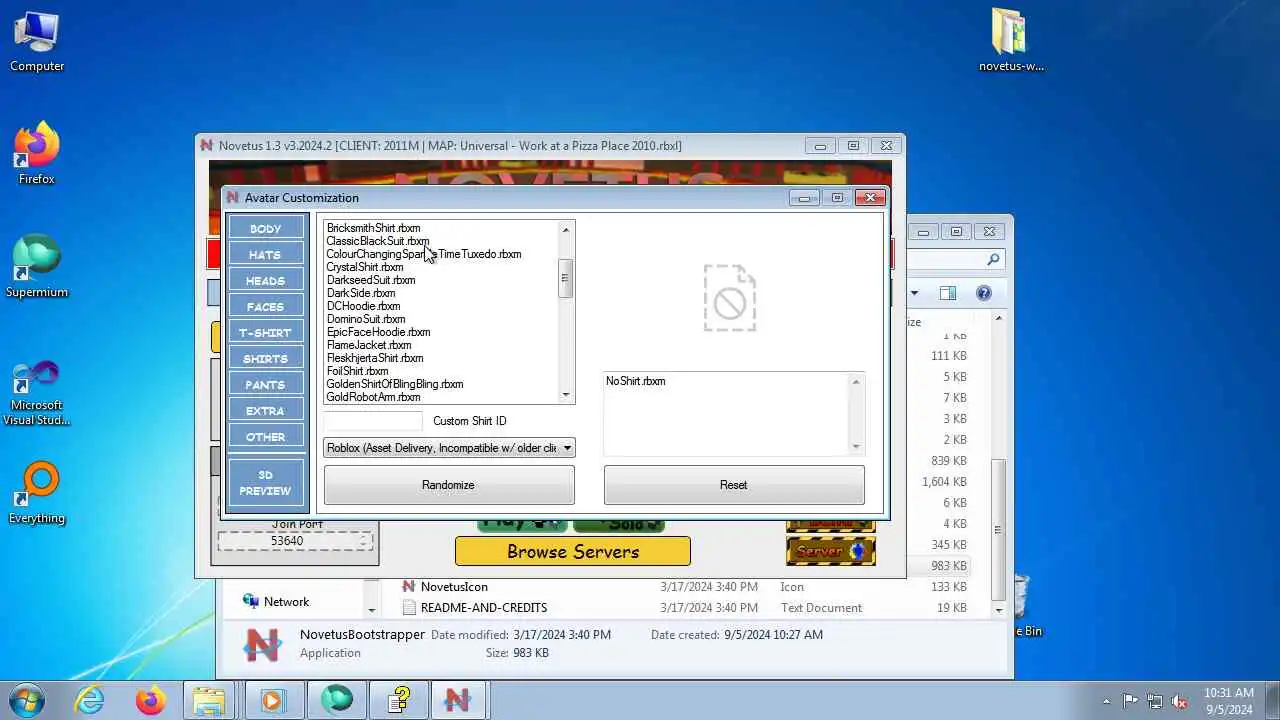Open Windows Explorer from the taskbar

[x=209, y=700]
